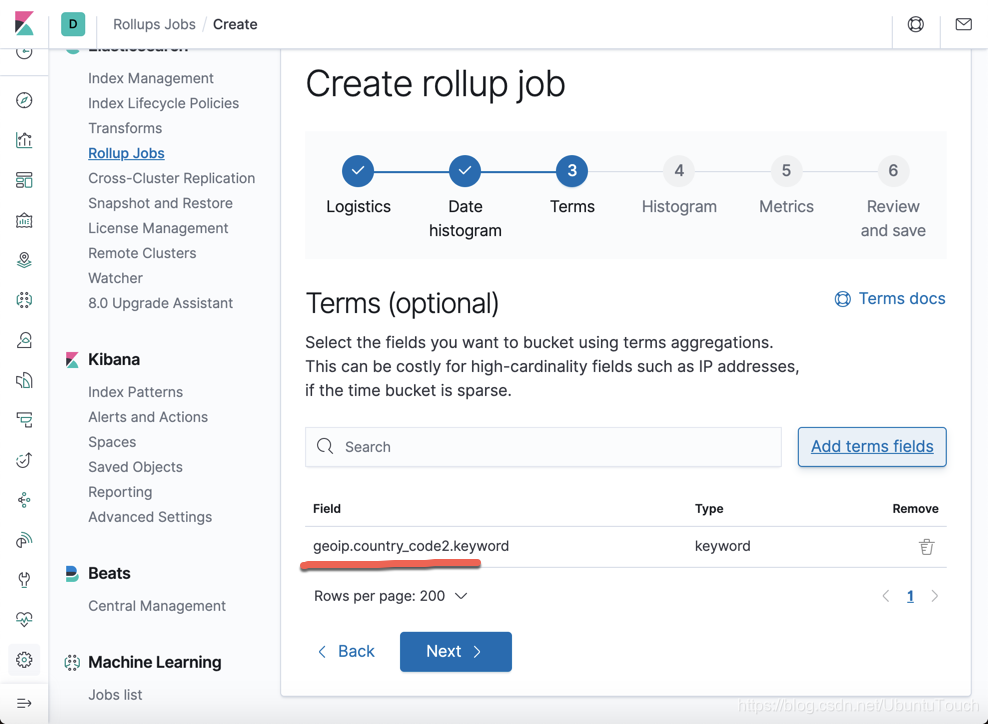988x724 pixels.
Task: Open Advanced Settings
Action: (150, 517)
